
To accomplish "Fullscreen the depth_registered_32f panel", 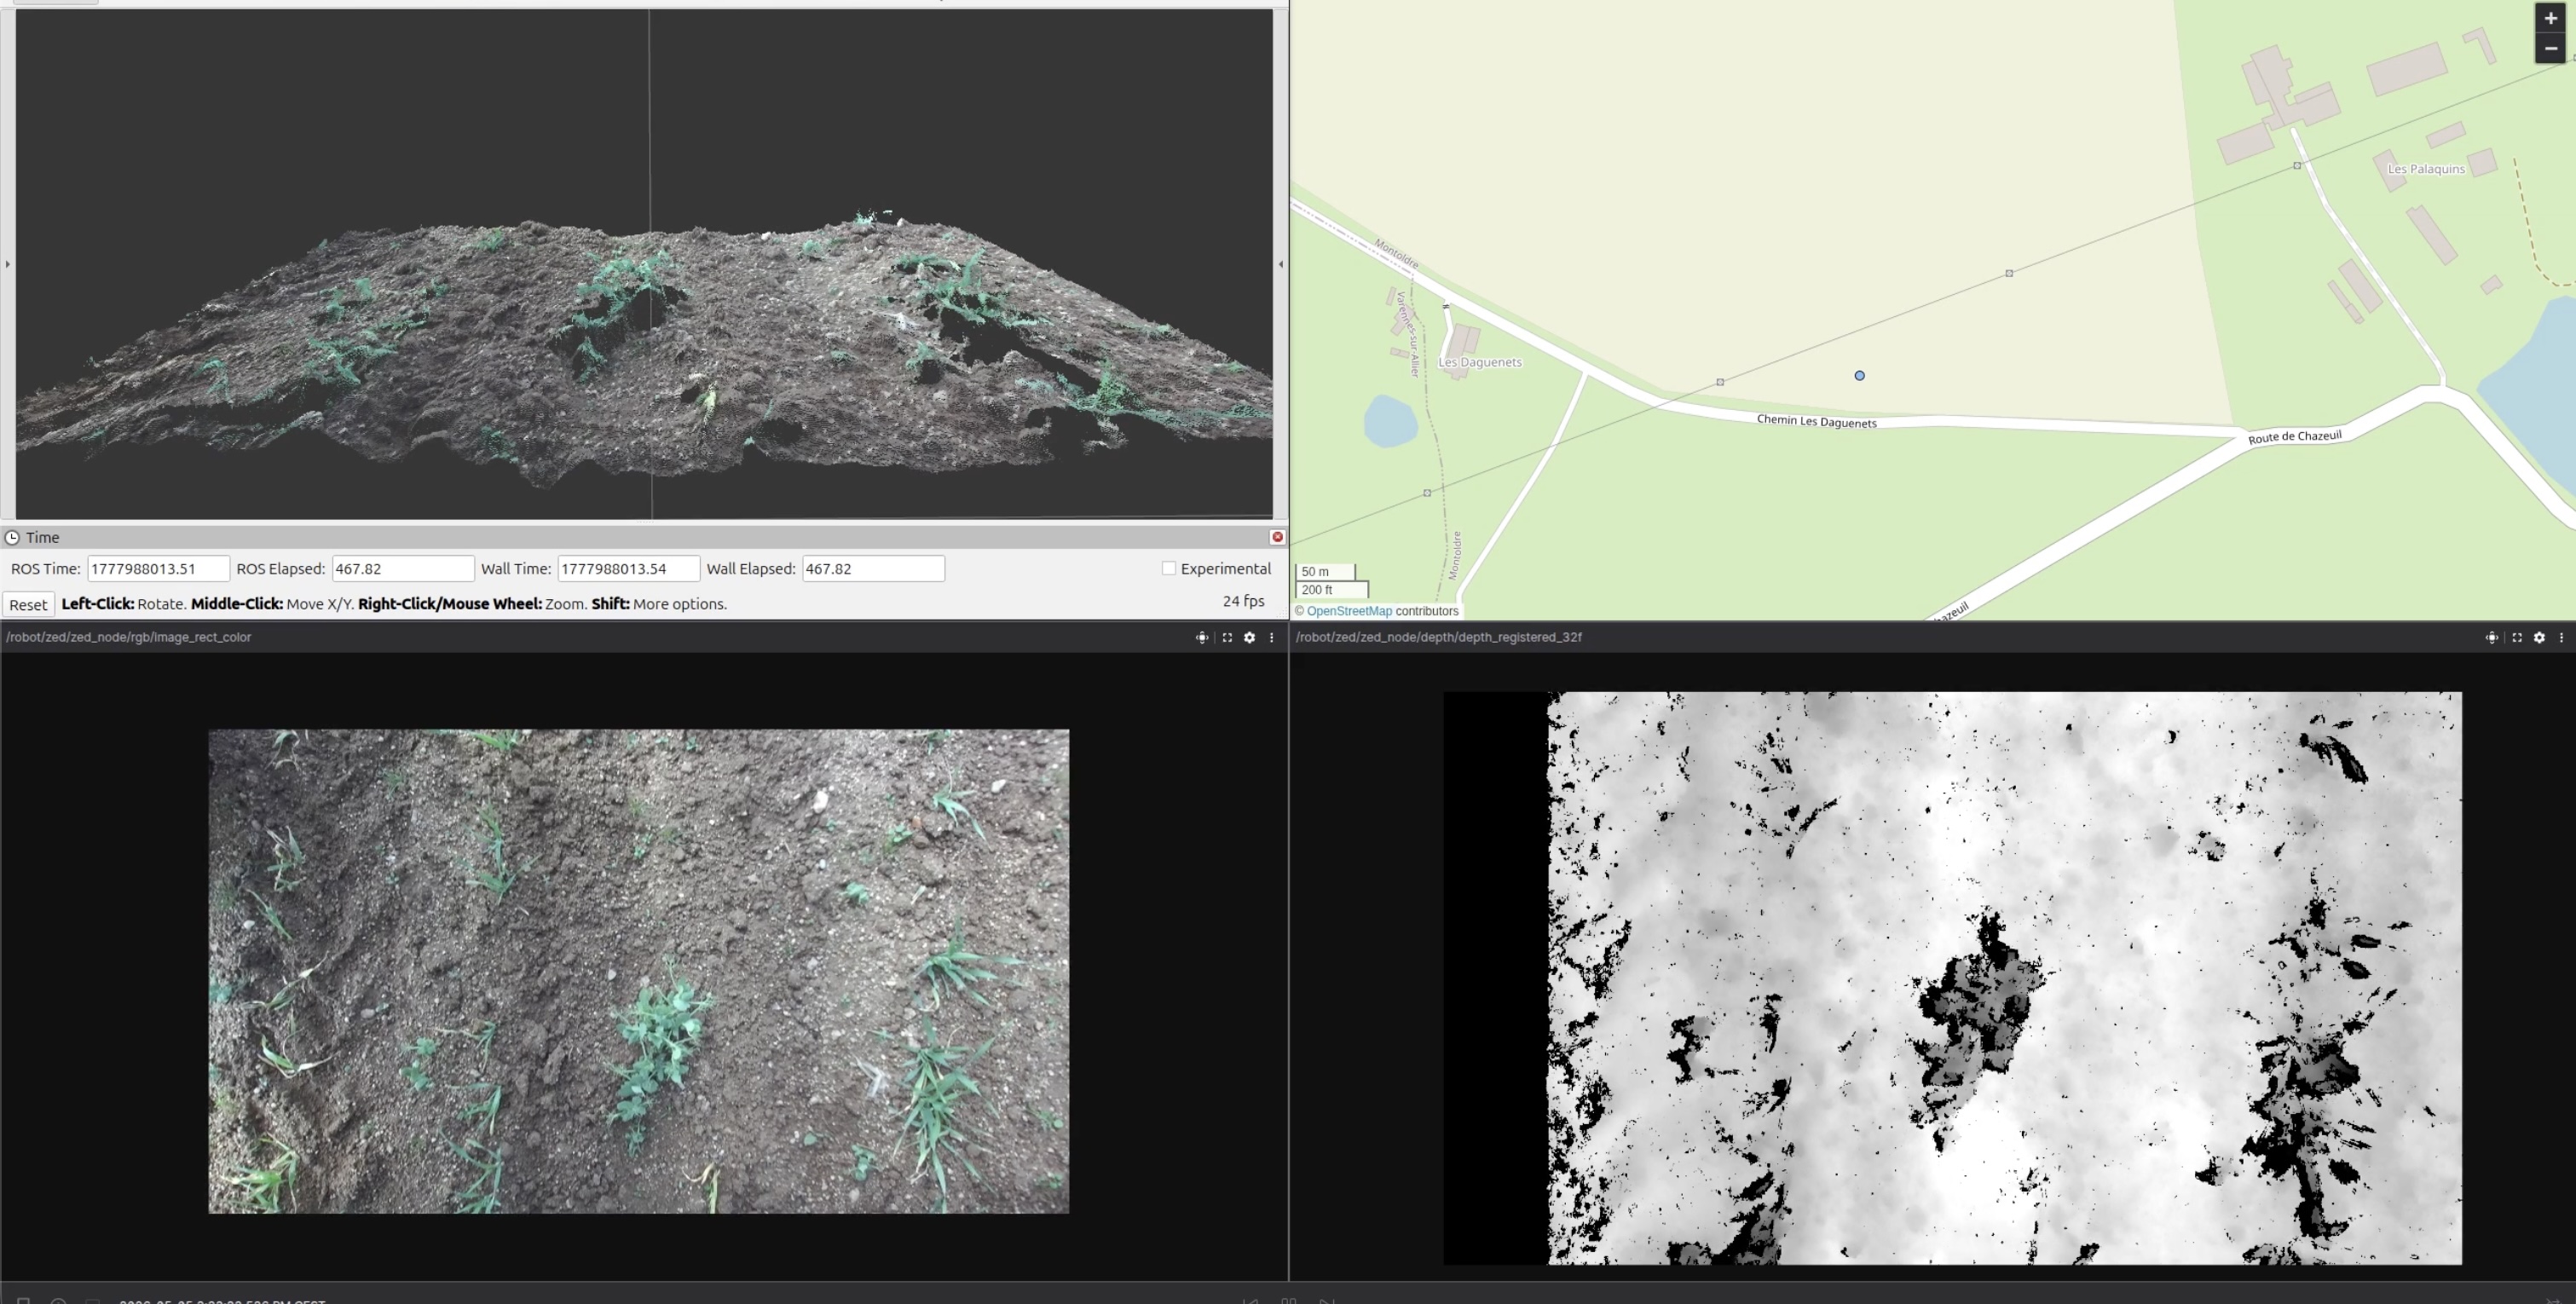I will (2517, 637).
